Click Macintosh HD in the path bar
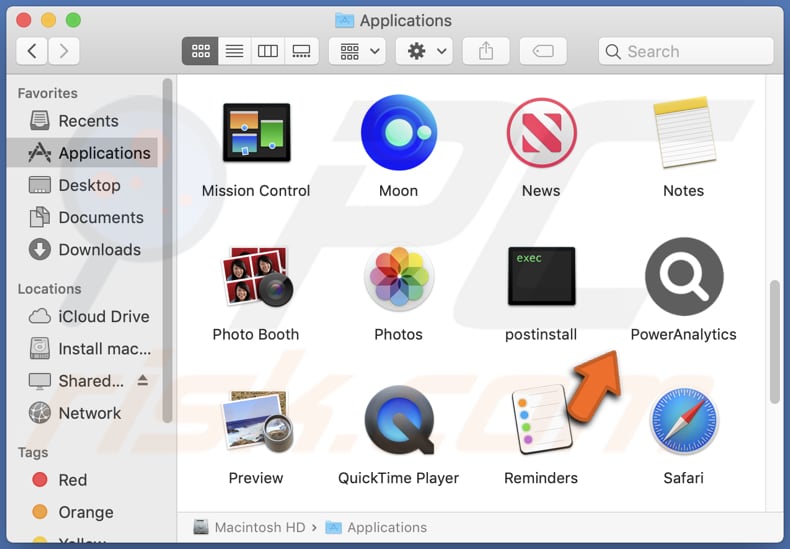This screenshot has height=549, width=790. 249,527
